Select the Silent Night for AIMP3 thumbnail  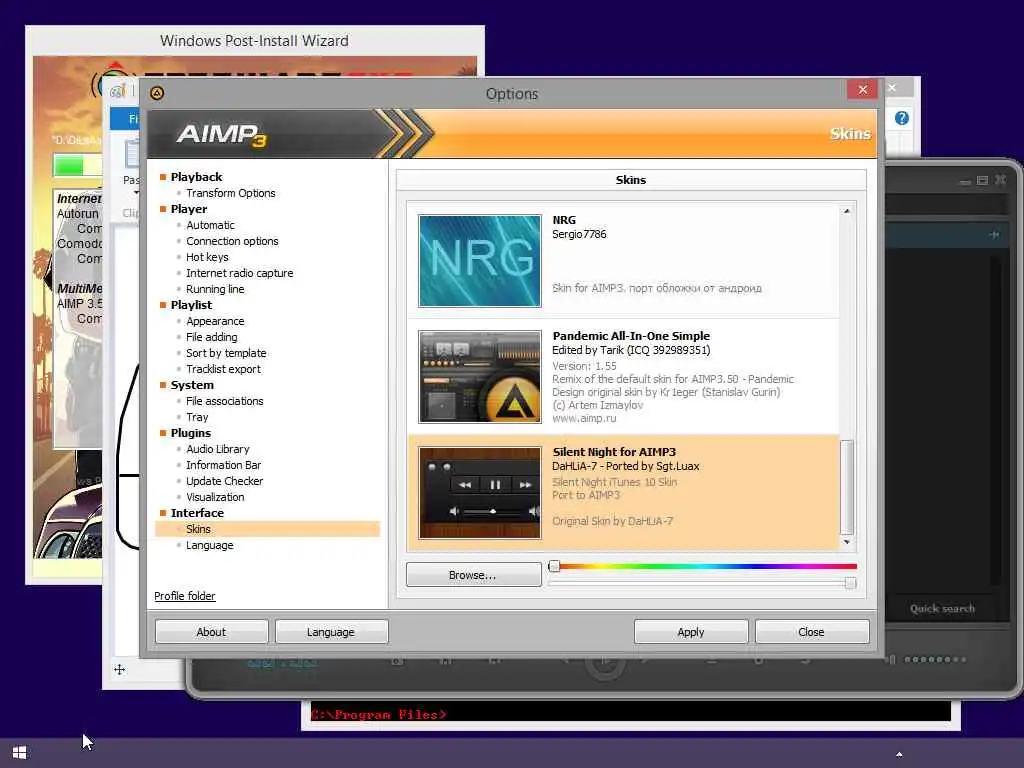(x=480, y=493)
